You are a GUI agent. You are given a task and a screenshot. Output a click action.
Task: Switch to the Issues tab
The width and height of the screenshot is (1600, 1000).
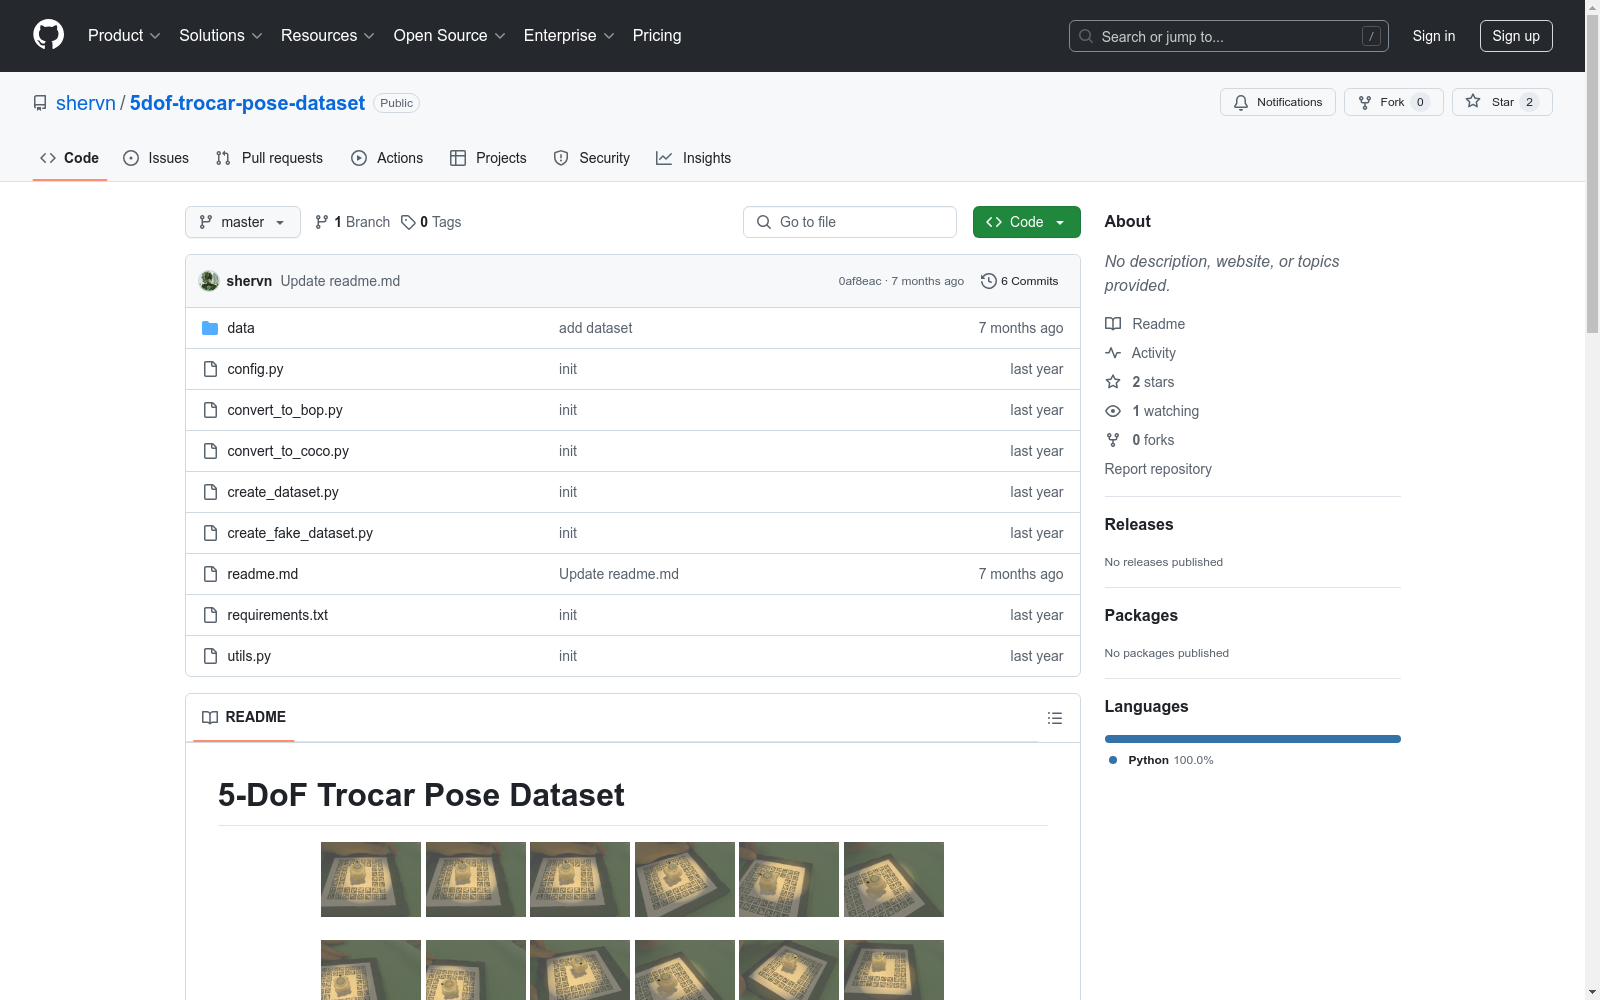click(x=156, y=158)
